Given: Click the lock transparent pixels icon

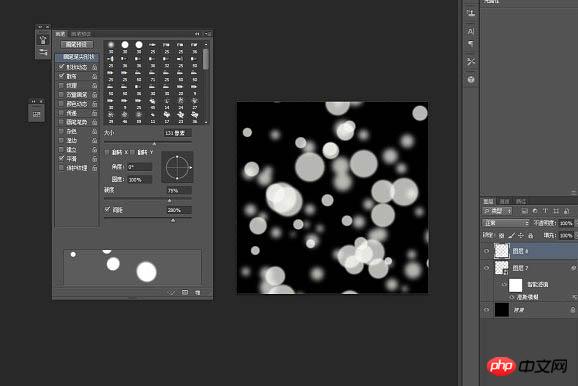Looking at the screenshot, I should coord(501,235).
